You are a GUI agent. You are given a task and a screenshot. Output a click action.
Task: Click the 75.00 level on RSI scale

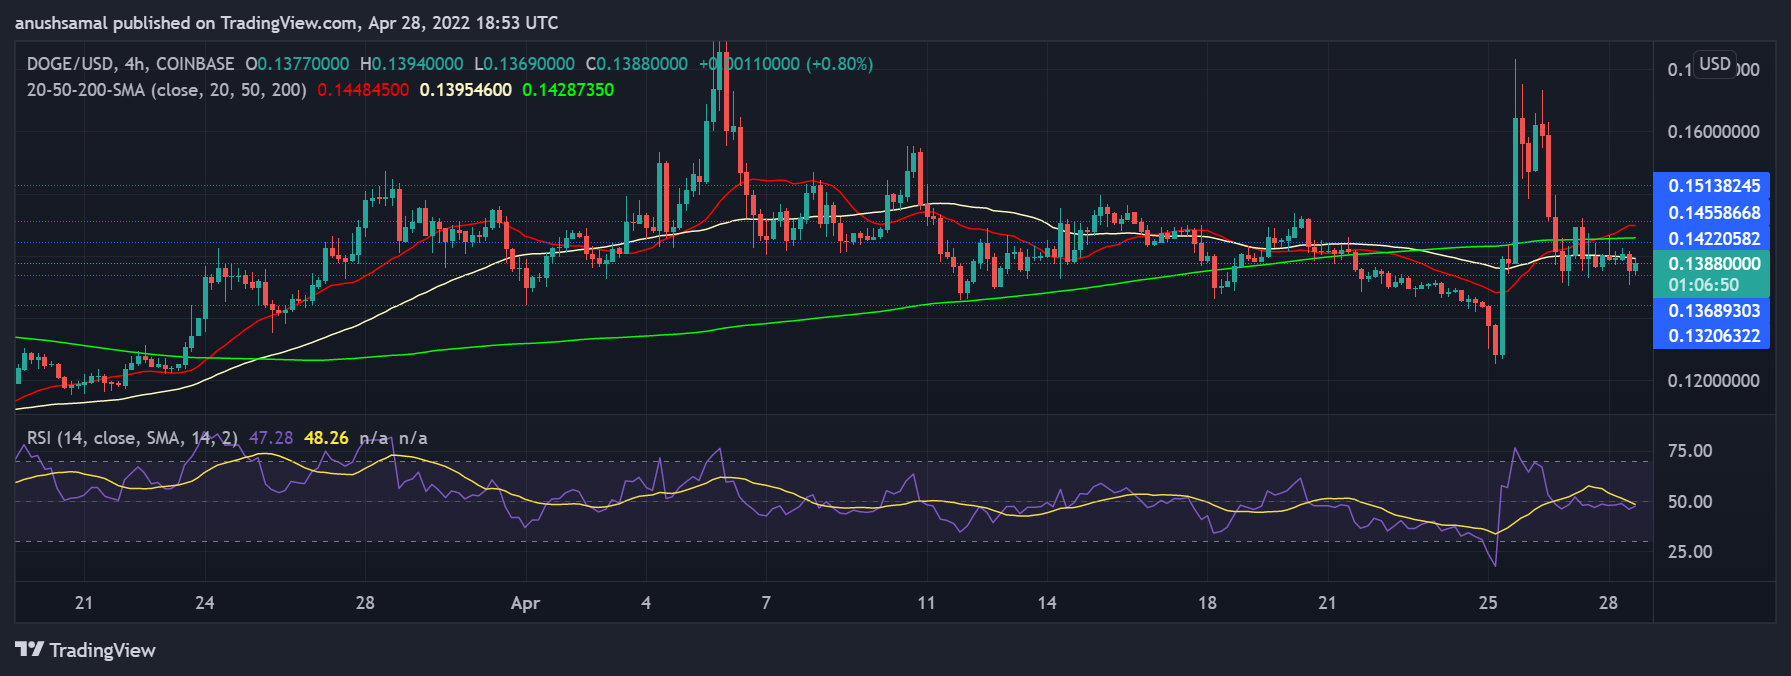(x=1689, y=451)
